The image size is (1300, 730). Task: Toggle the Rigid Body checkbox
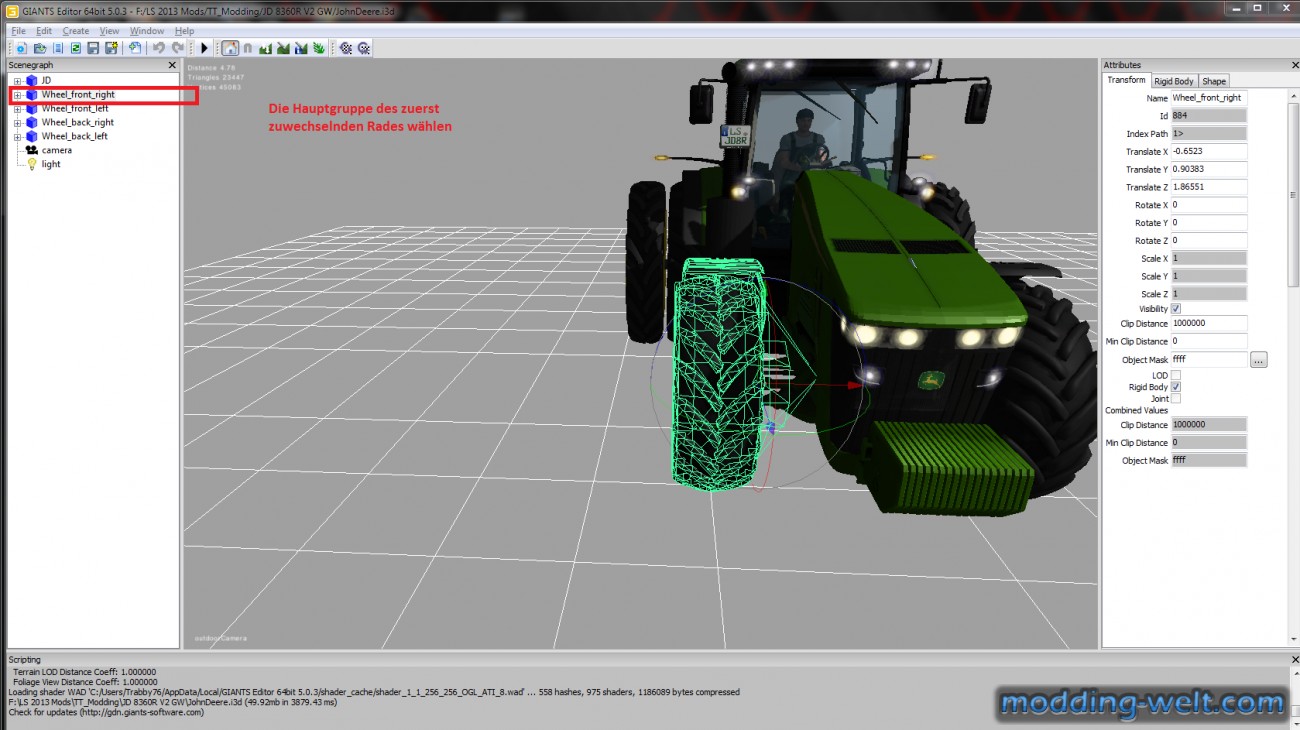click(1176, 387)
